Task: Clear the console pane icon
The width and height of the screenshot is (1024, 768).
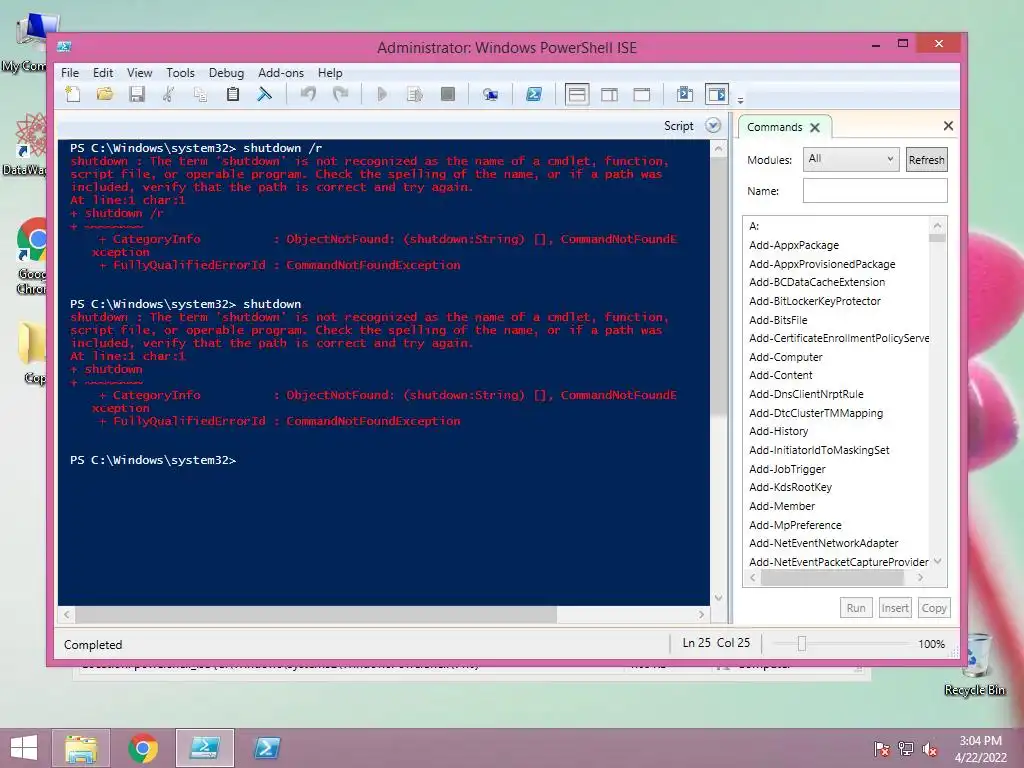Action: (264, 95)
